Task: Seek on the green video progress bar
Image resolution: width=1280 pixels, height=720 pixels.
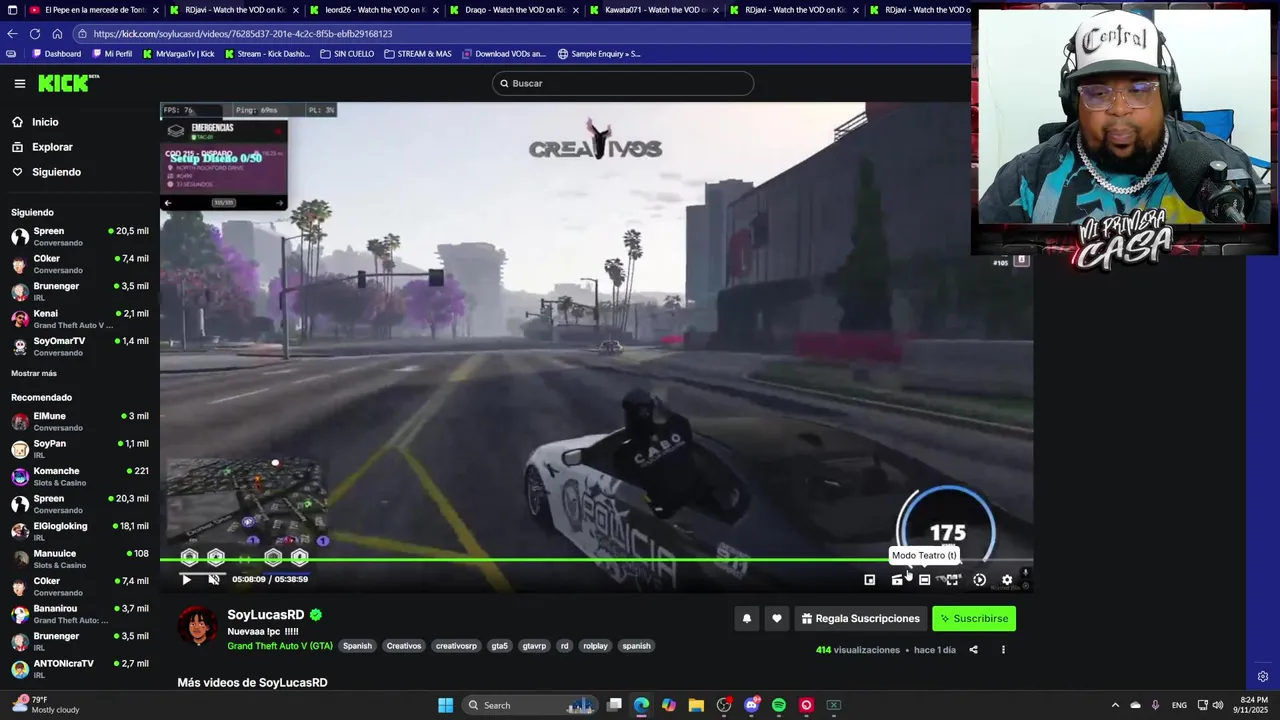Action: coord(596,560)
